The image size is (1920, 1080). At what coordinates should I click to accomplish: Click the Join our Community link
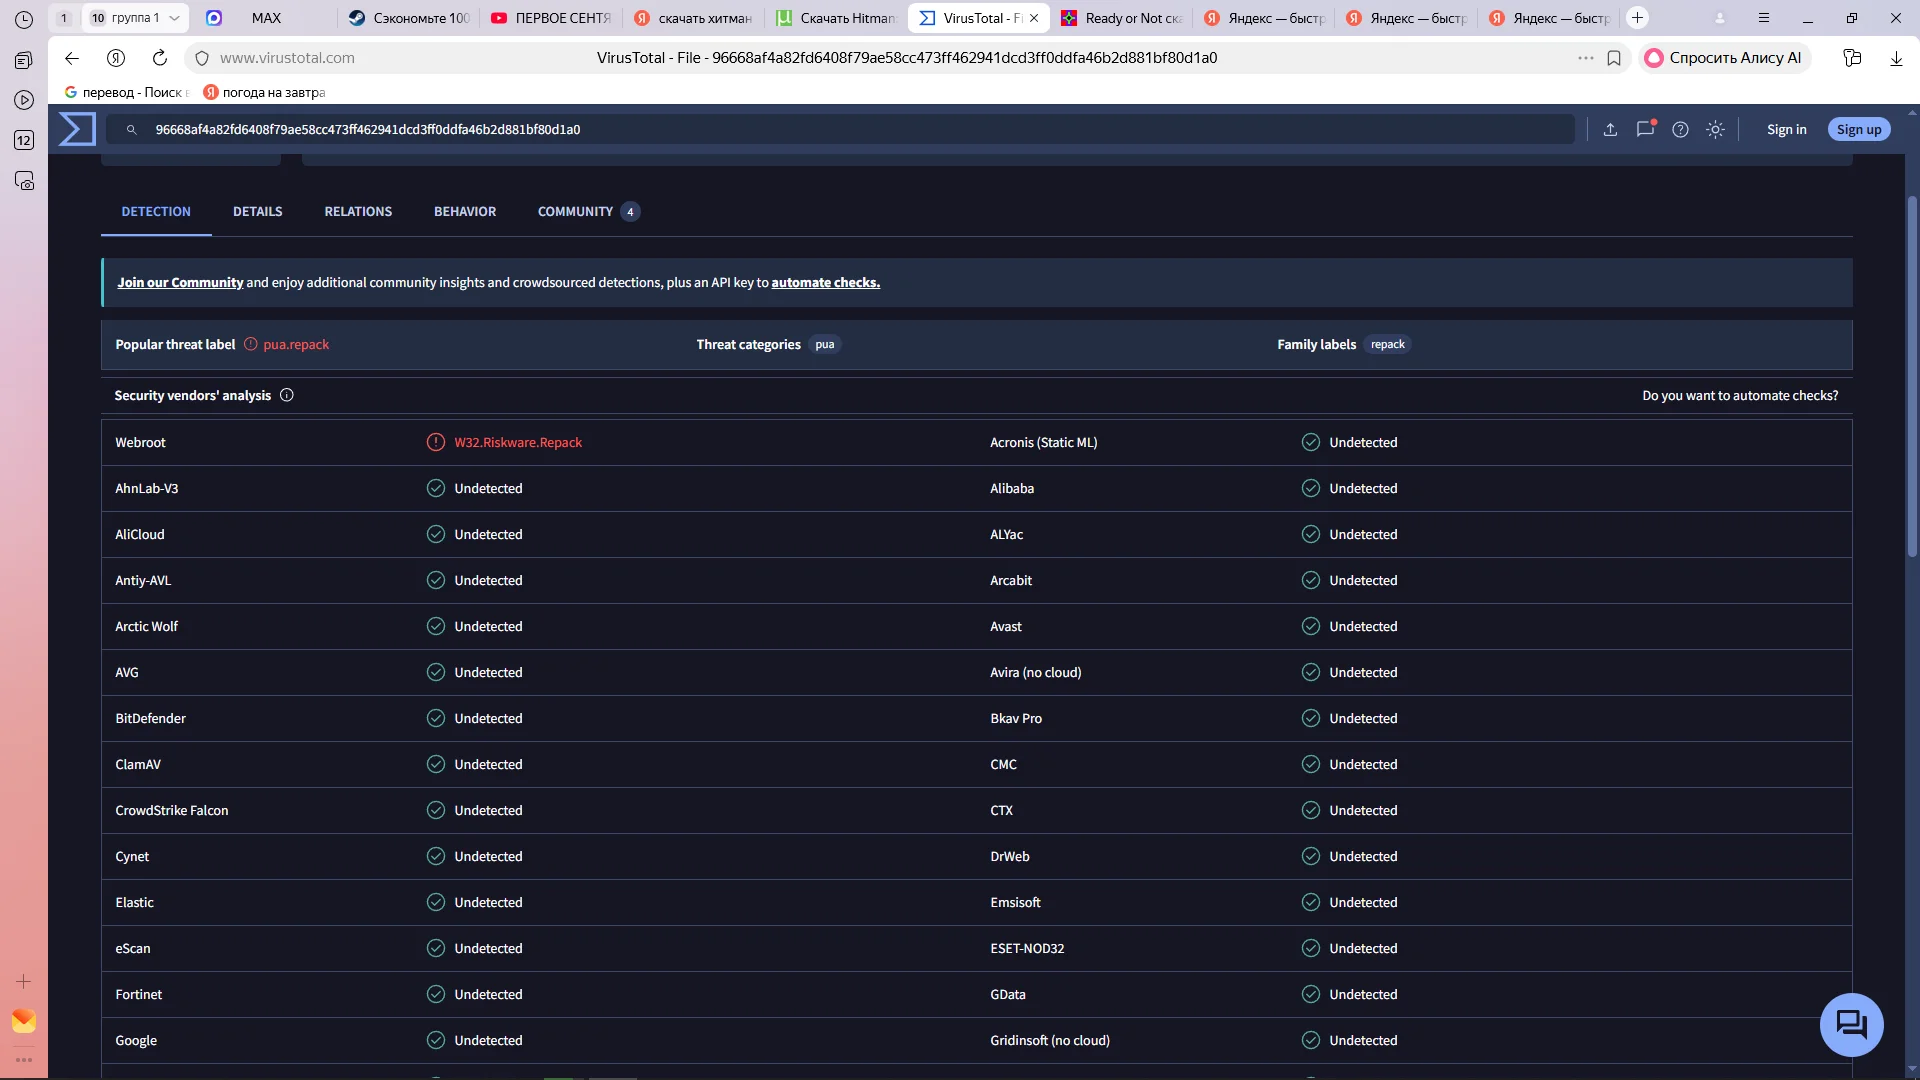point(180,283)
